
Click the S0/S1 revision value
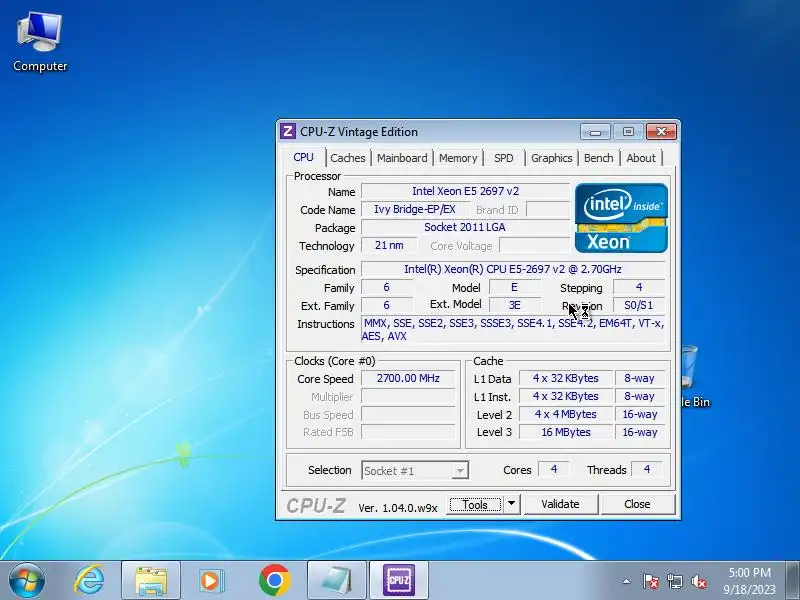pyautogui.click(x=639, y=305)
